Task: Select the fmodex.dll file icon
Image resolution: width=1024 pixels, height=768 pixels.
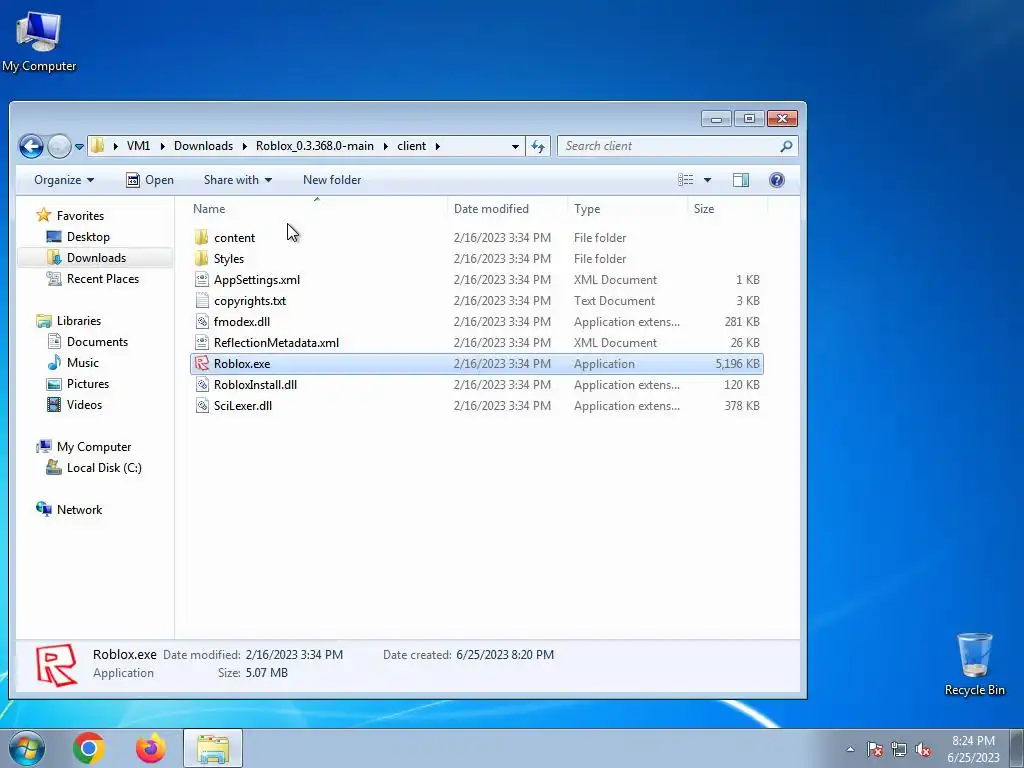Action: coord(202,321)
